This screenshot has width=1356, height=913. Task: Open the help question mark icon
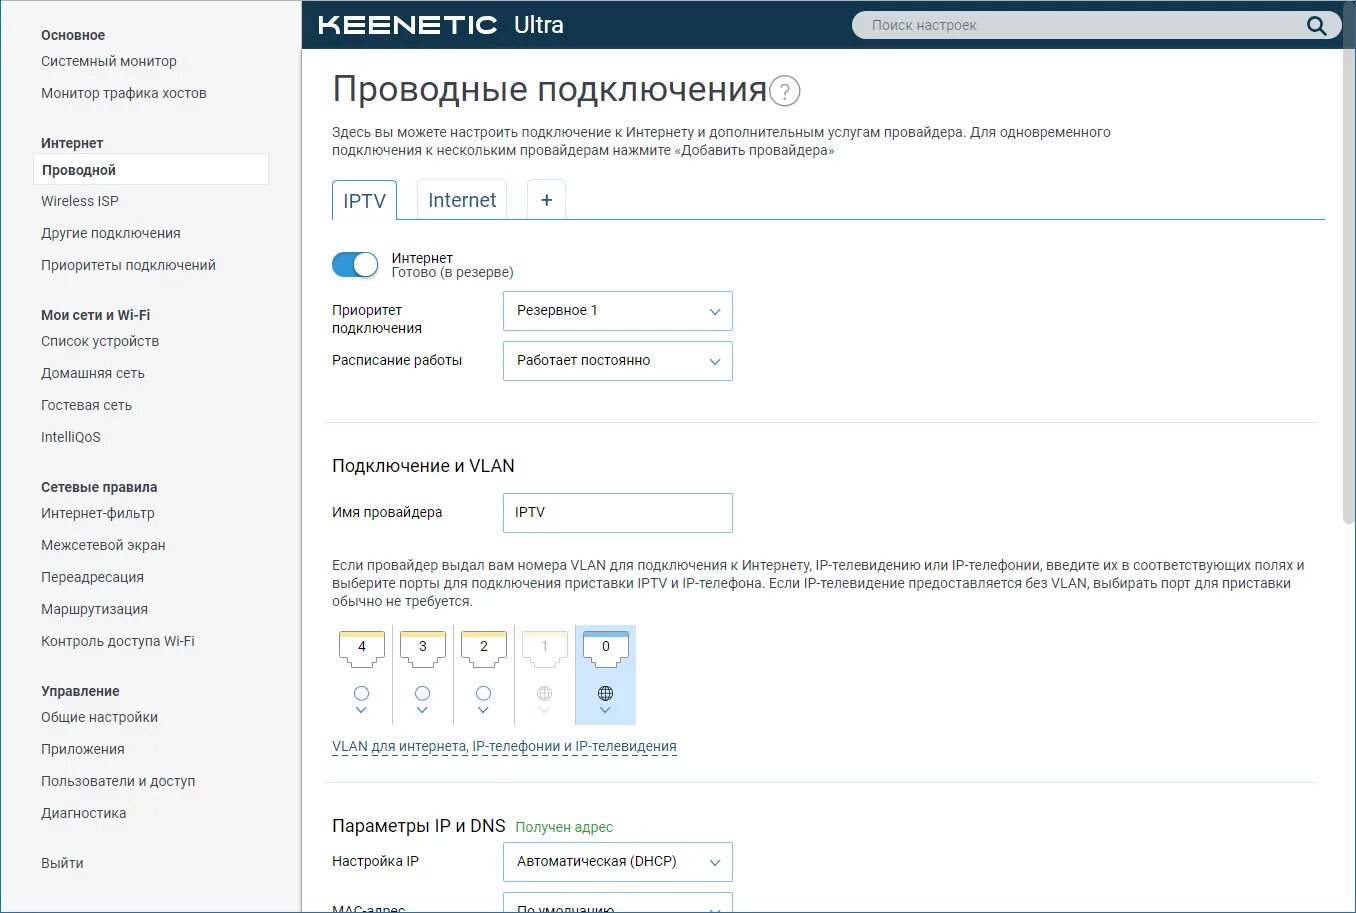[x=785, y=92]
